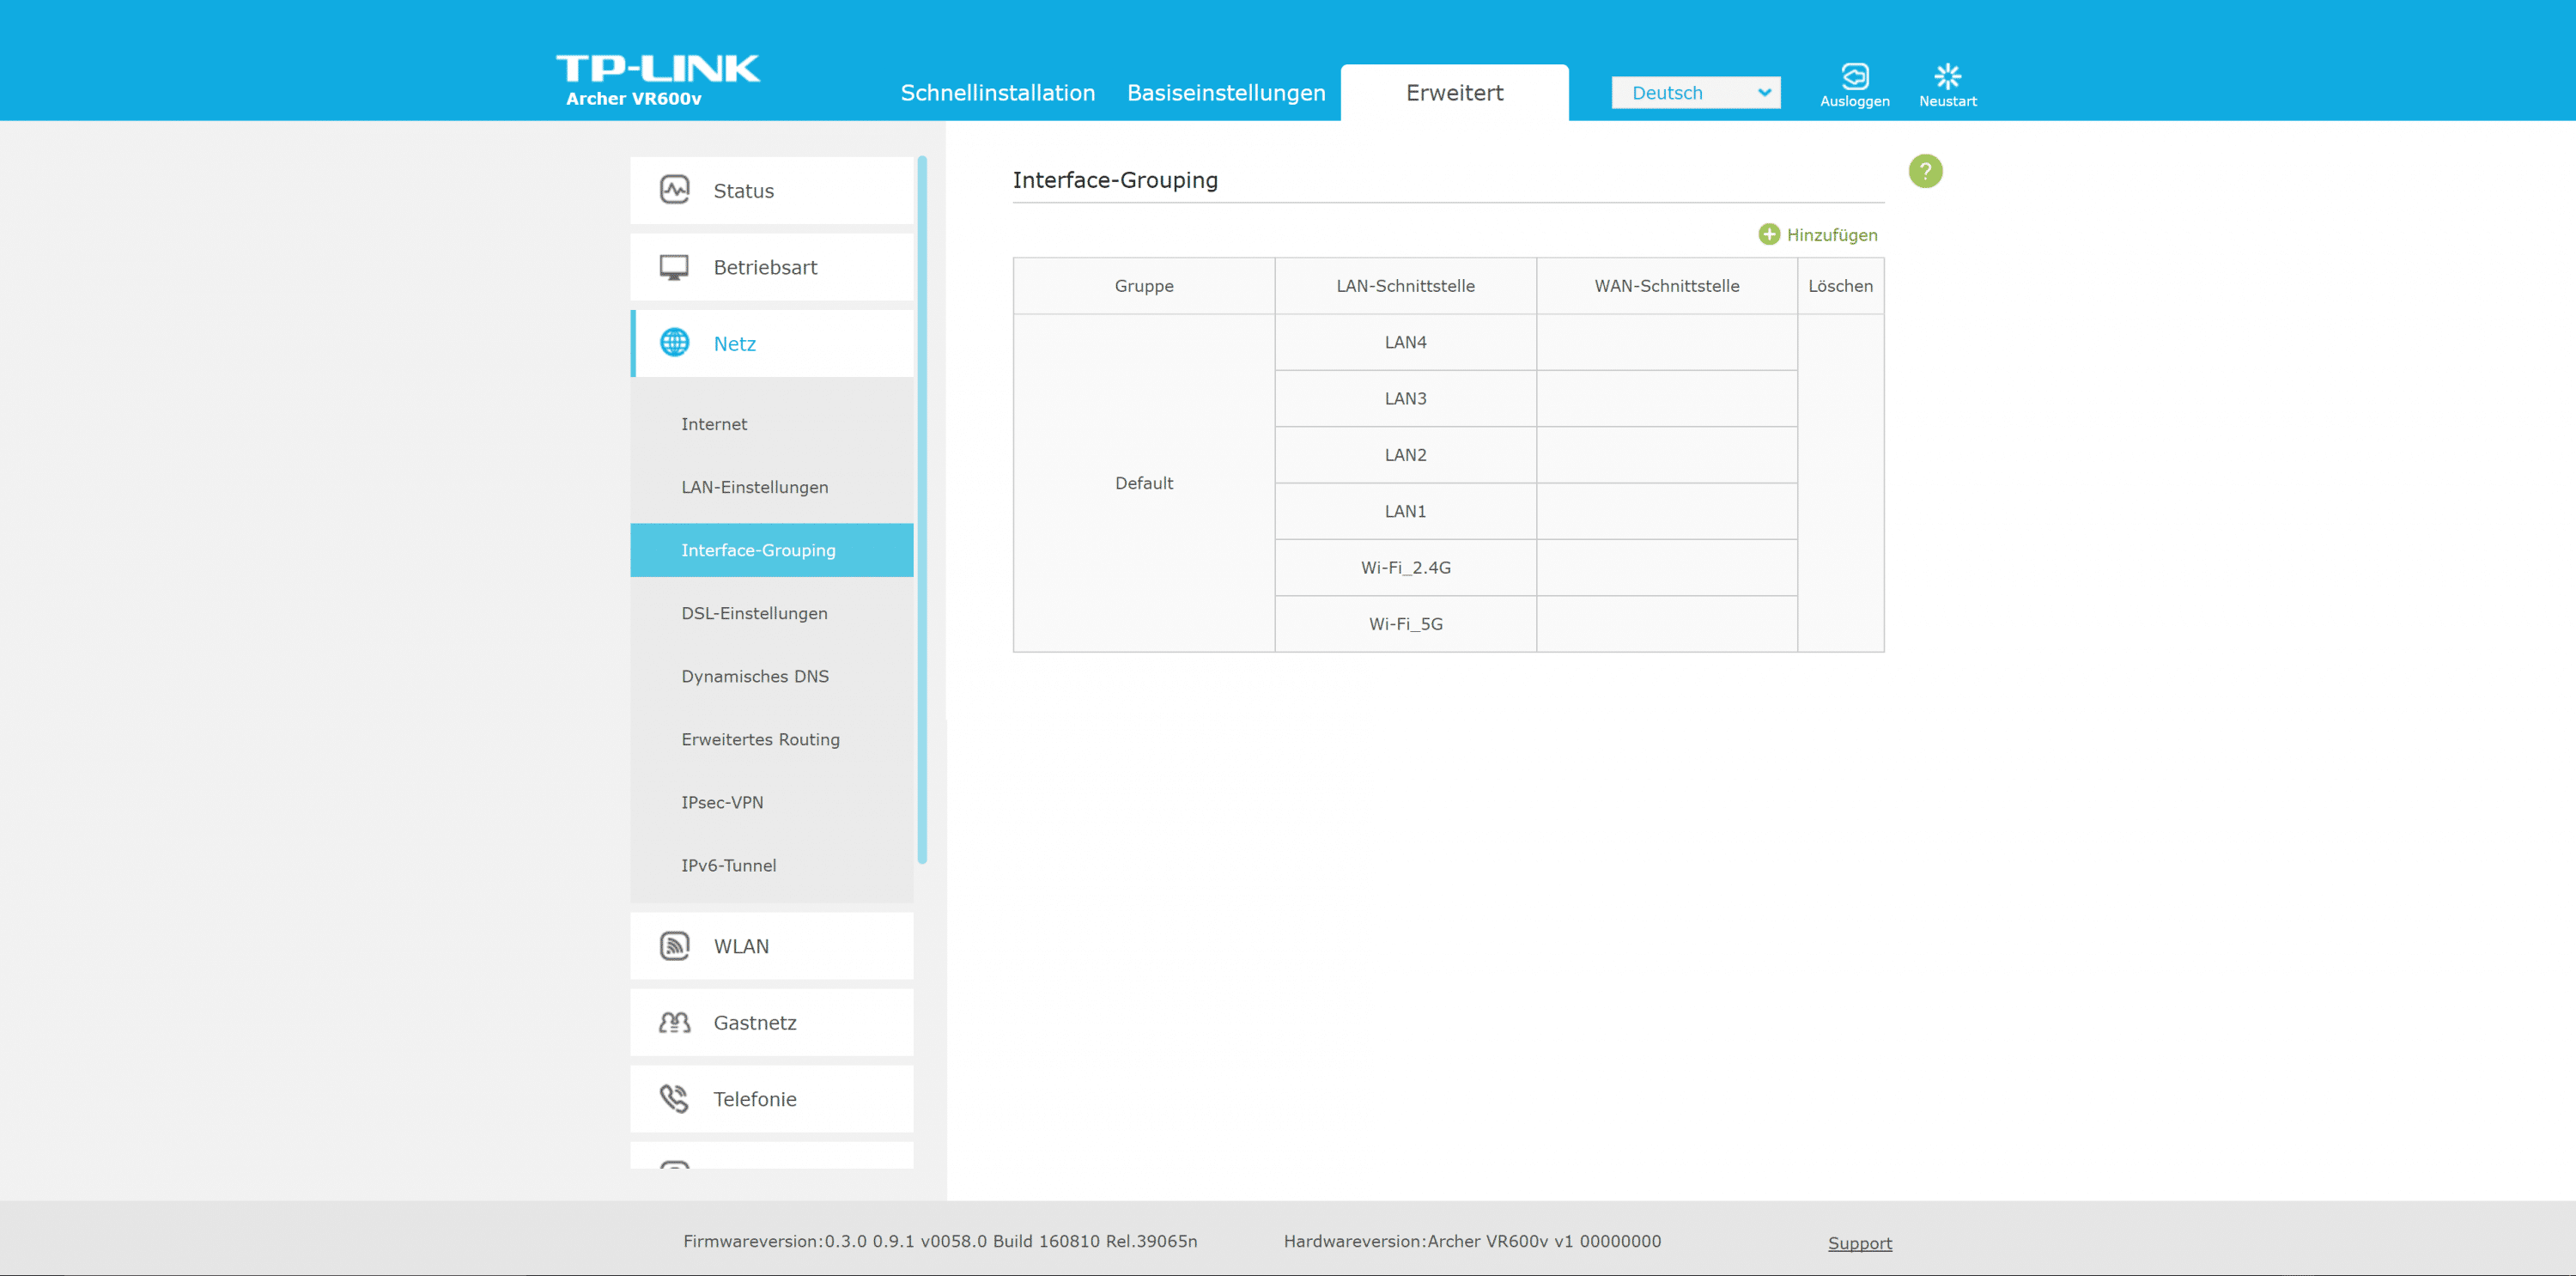The height and width of the screenshot is (1276, 2576).
Task: Open the Support link in footer
Action: point(1859,1243)
